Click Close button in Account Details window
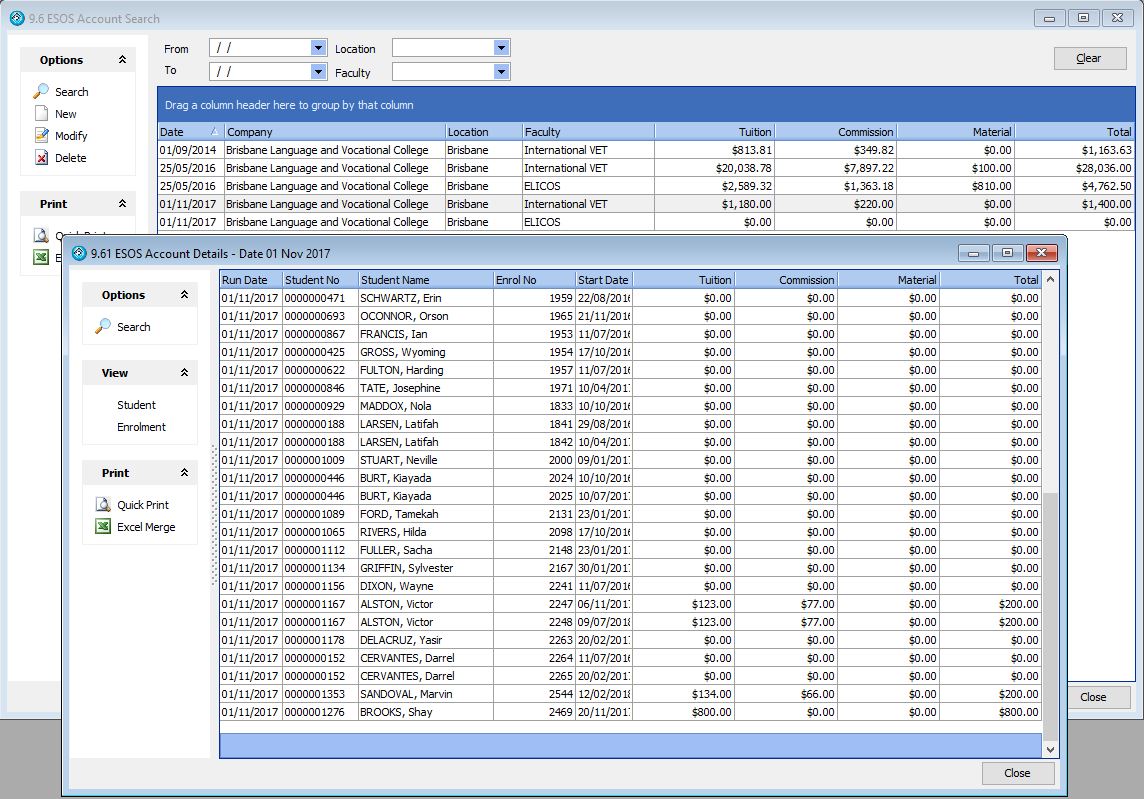The height and width of the screenshot is (799, 1144). [x=1017, y=773]
